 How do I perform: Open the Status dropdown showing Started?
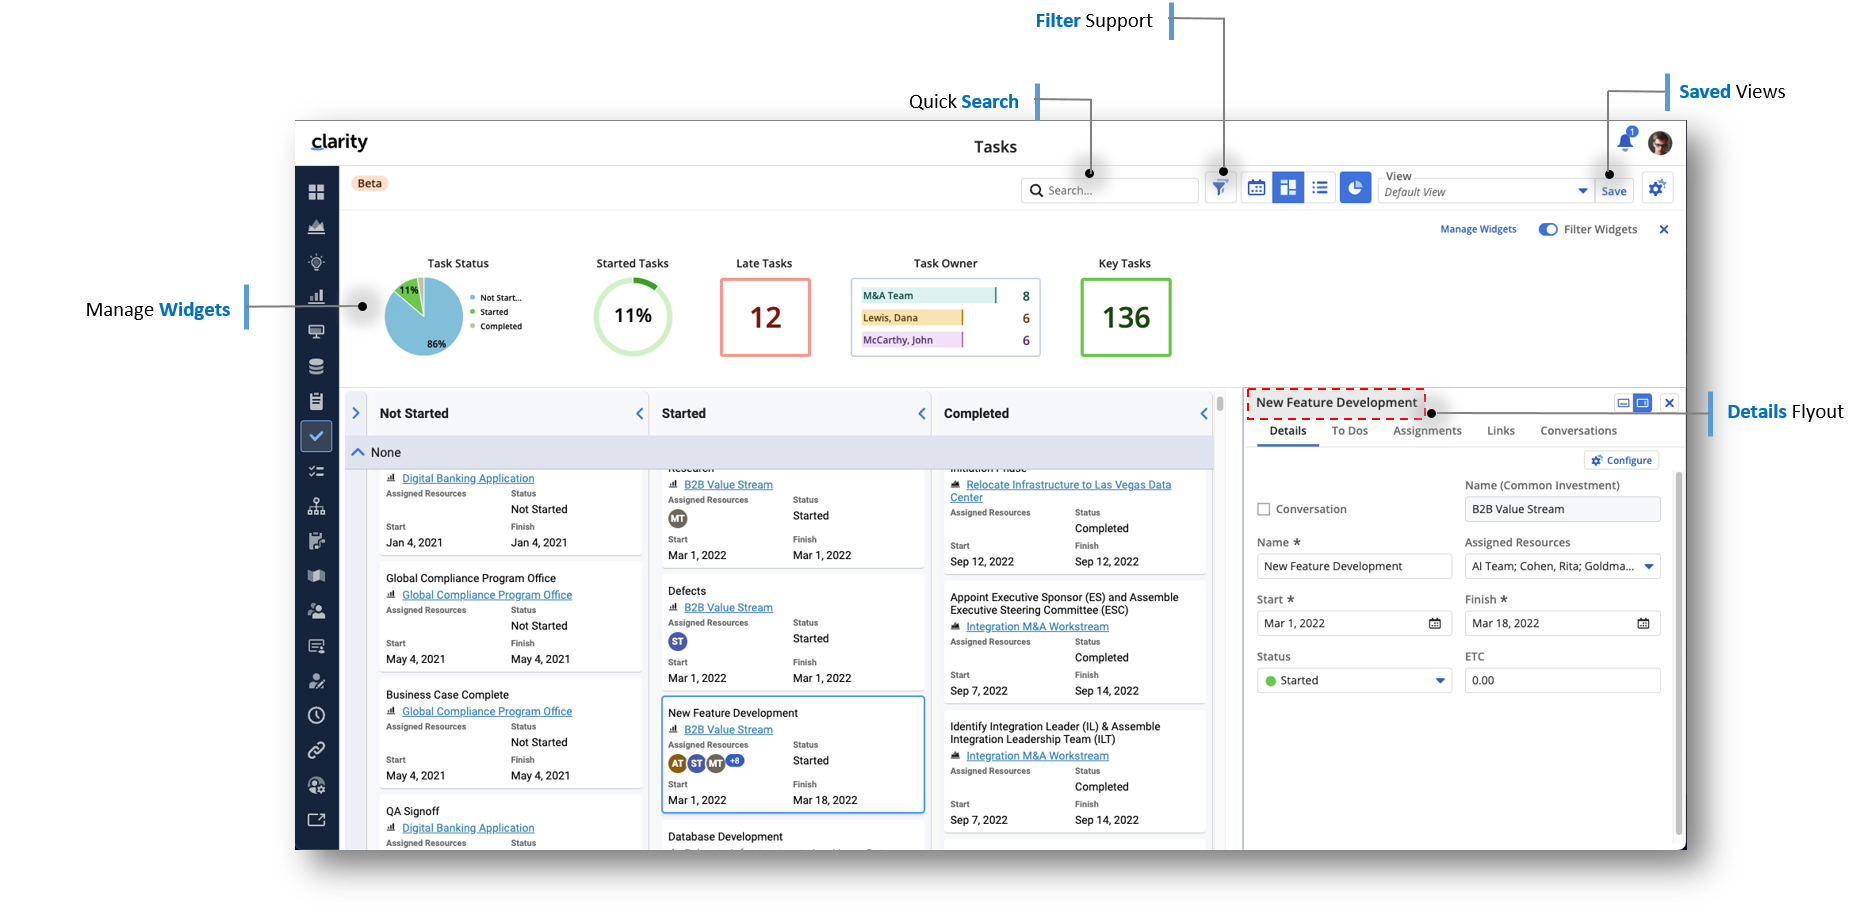[x=1353, y=680]
